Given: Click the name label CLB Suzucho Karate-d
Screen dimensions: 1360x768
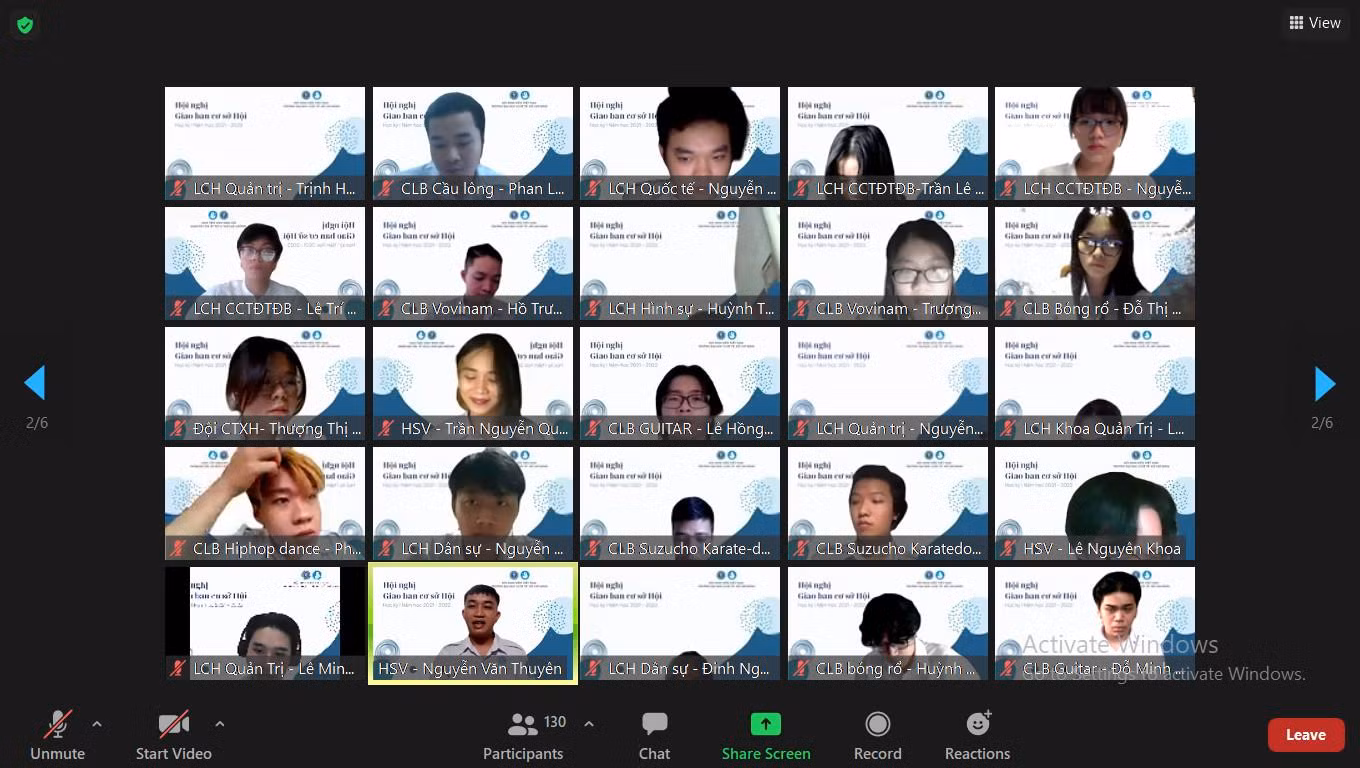Looking at the screenshot, I should pos(690,549).
